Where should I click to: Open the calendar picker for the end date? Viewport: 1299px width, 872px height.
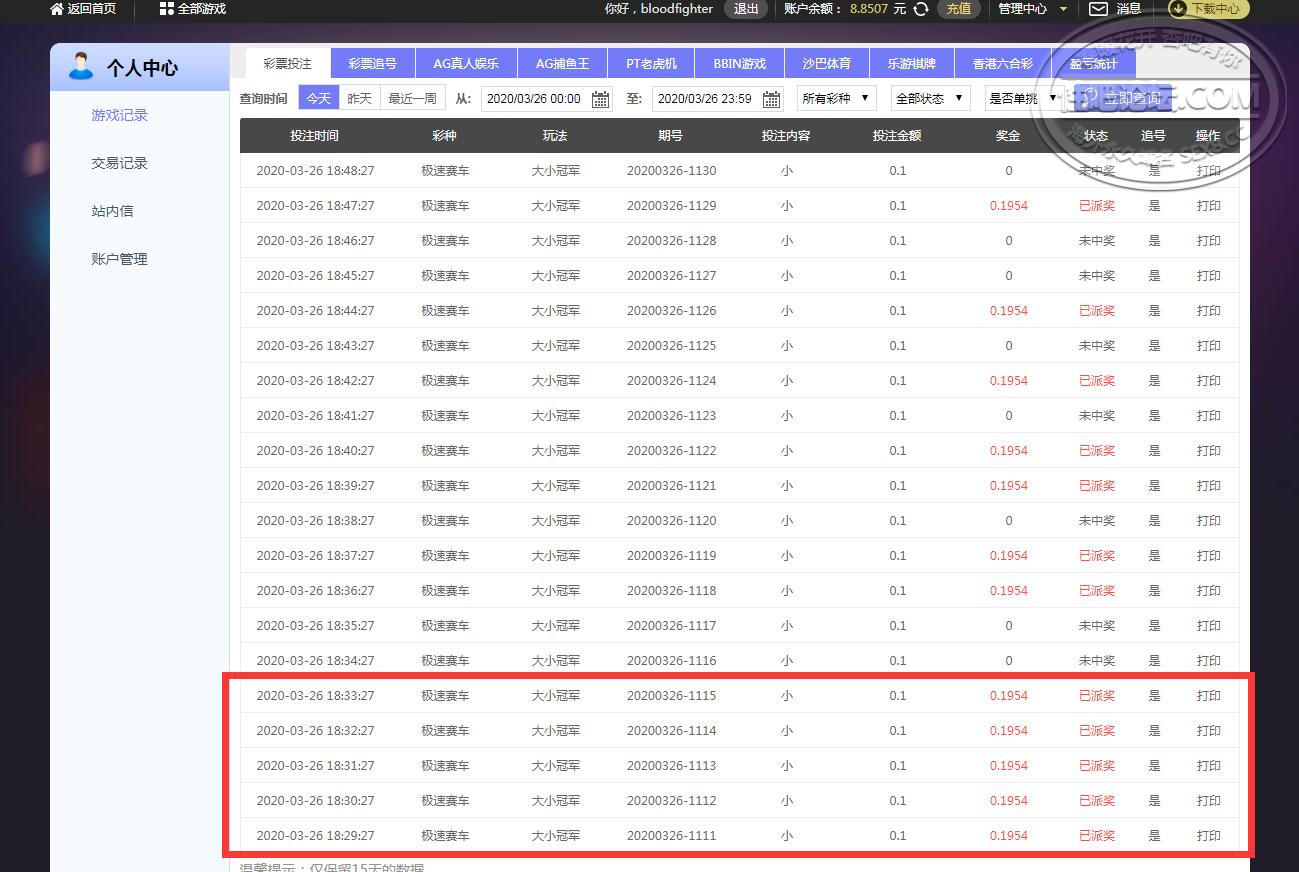pyautogui.click(x=771, y=99)
